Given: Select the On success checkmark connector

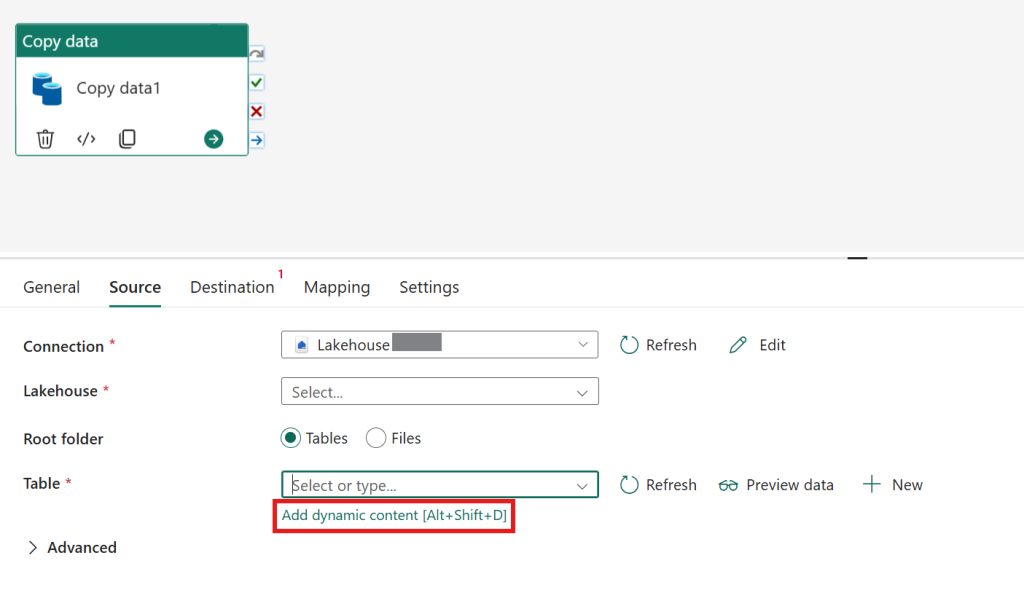Looking at the screenshot, I should 255,82.
